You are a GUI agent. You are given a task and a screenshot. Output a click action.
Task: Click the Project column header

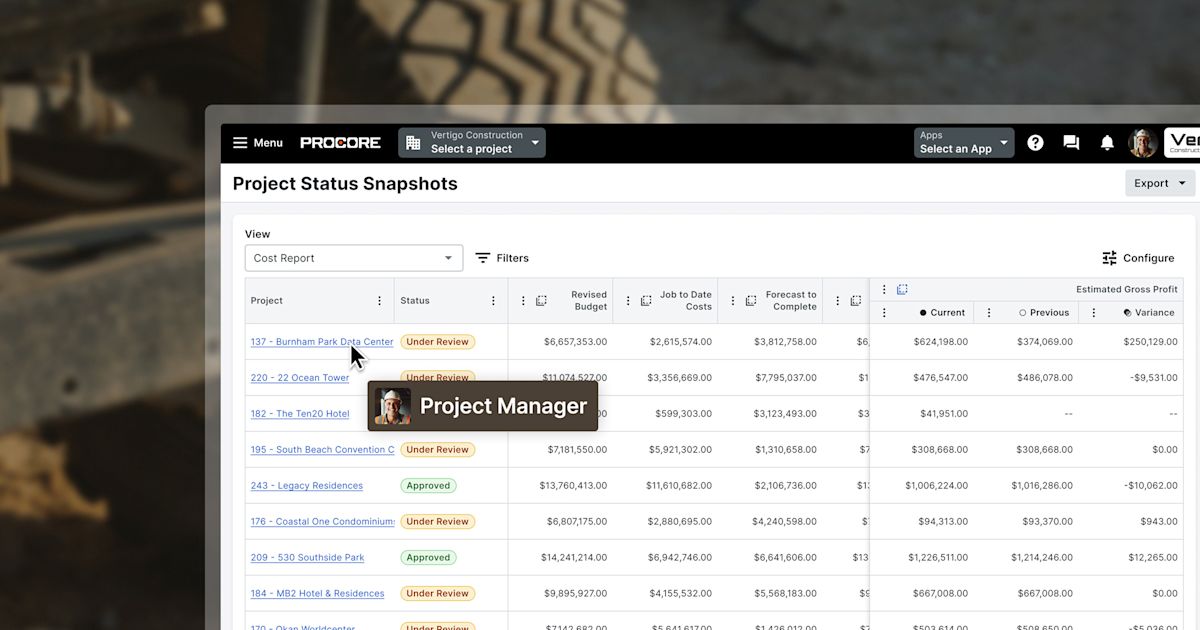point(267,301)
